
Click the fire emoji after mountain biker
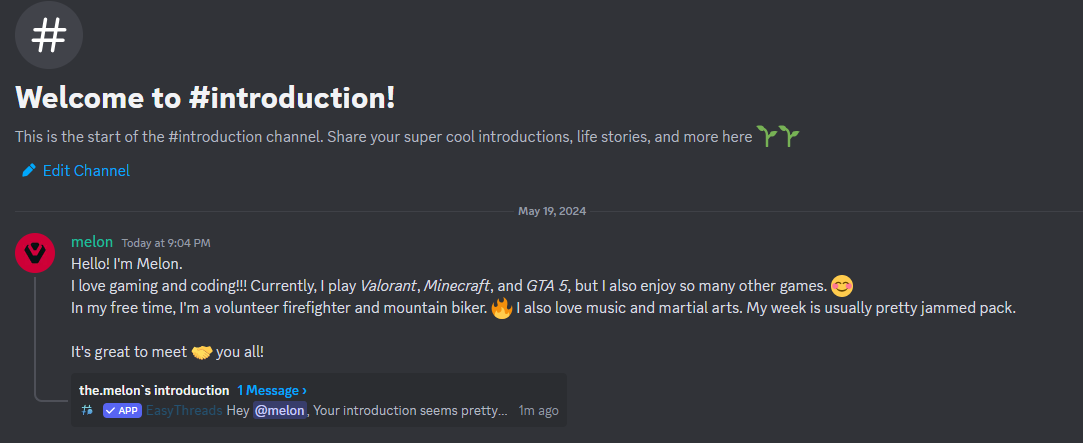(501, 308)
